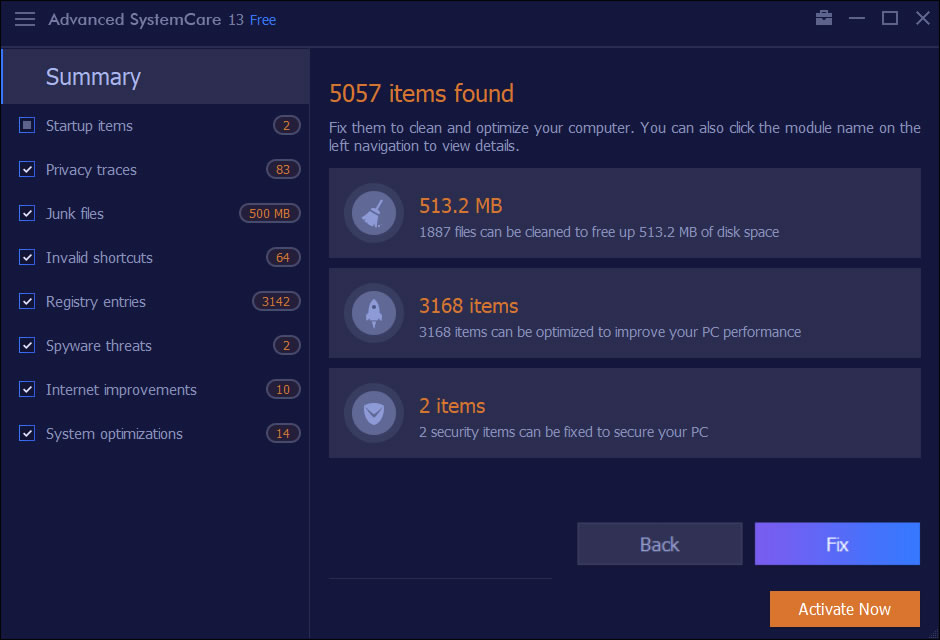Toggle the Startup items checkbox
The image size is (940, 640).
(x=26, y=125)
